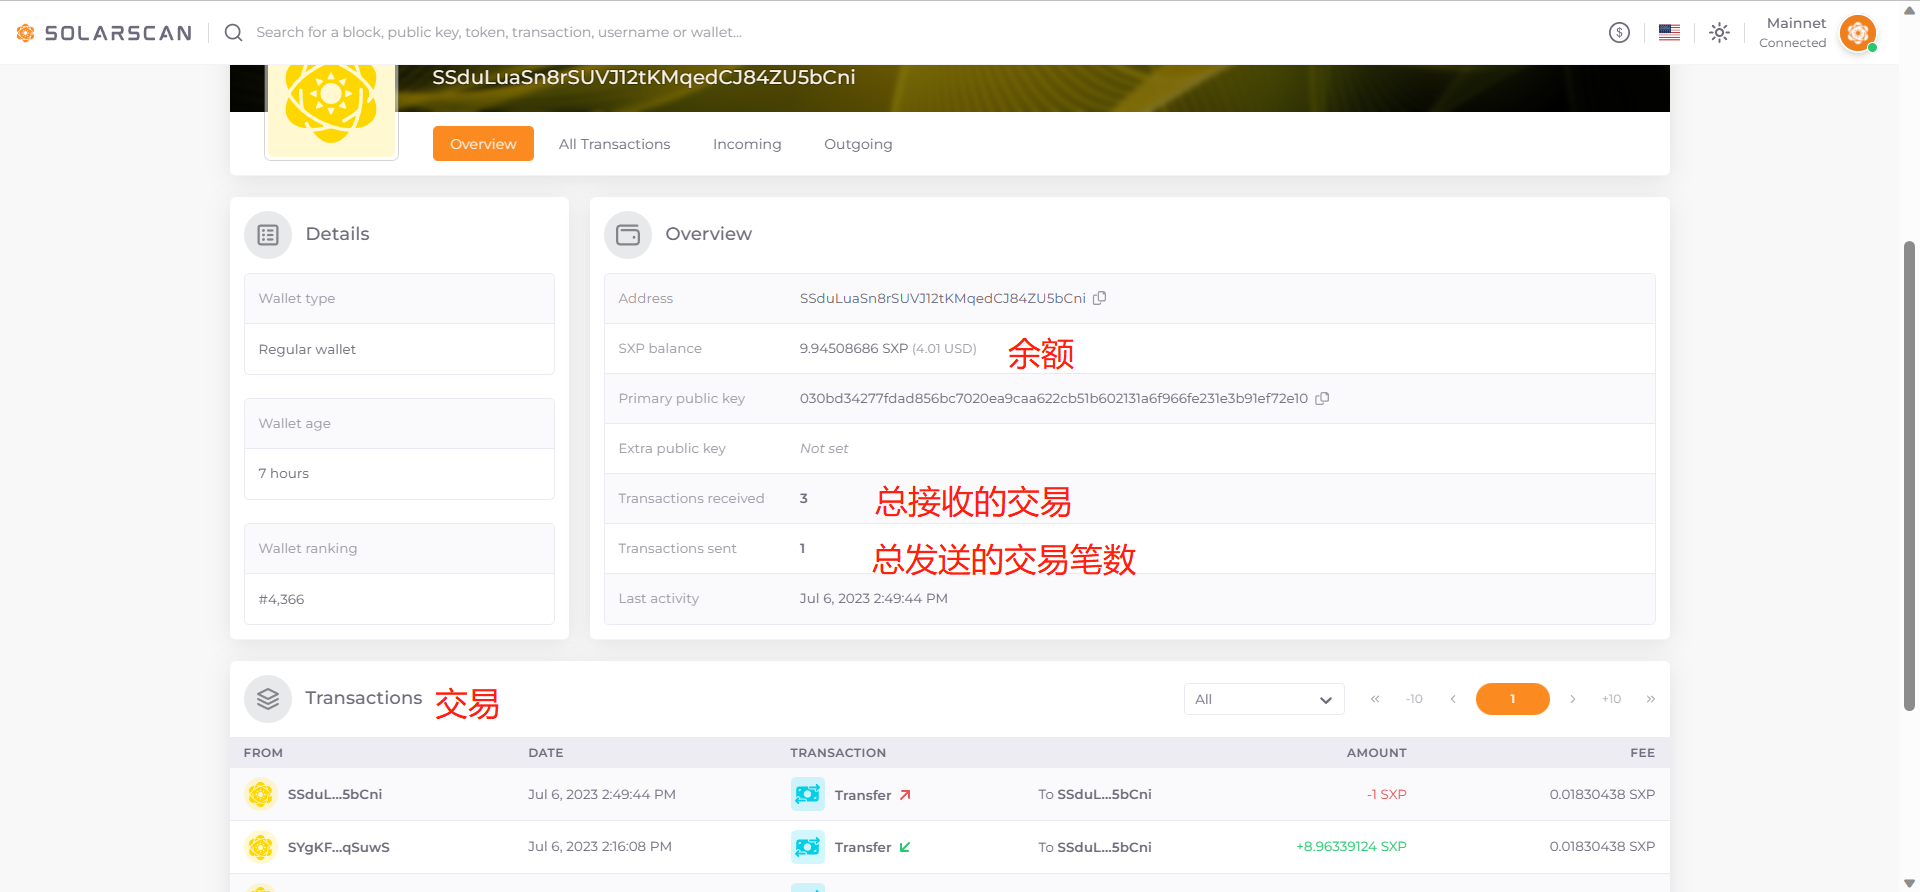Go to the last page of transactions
The image size is (1920, 892).
pos(1650,699)
